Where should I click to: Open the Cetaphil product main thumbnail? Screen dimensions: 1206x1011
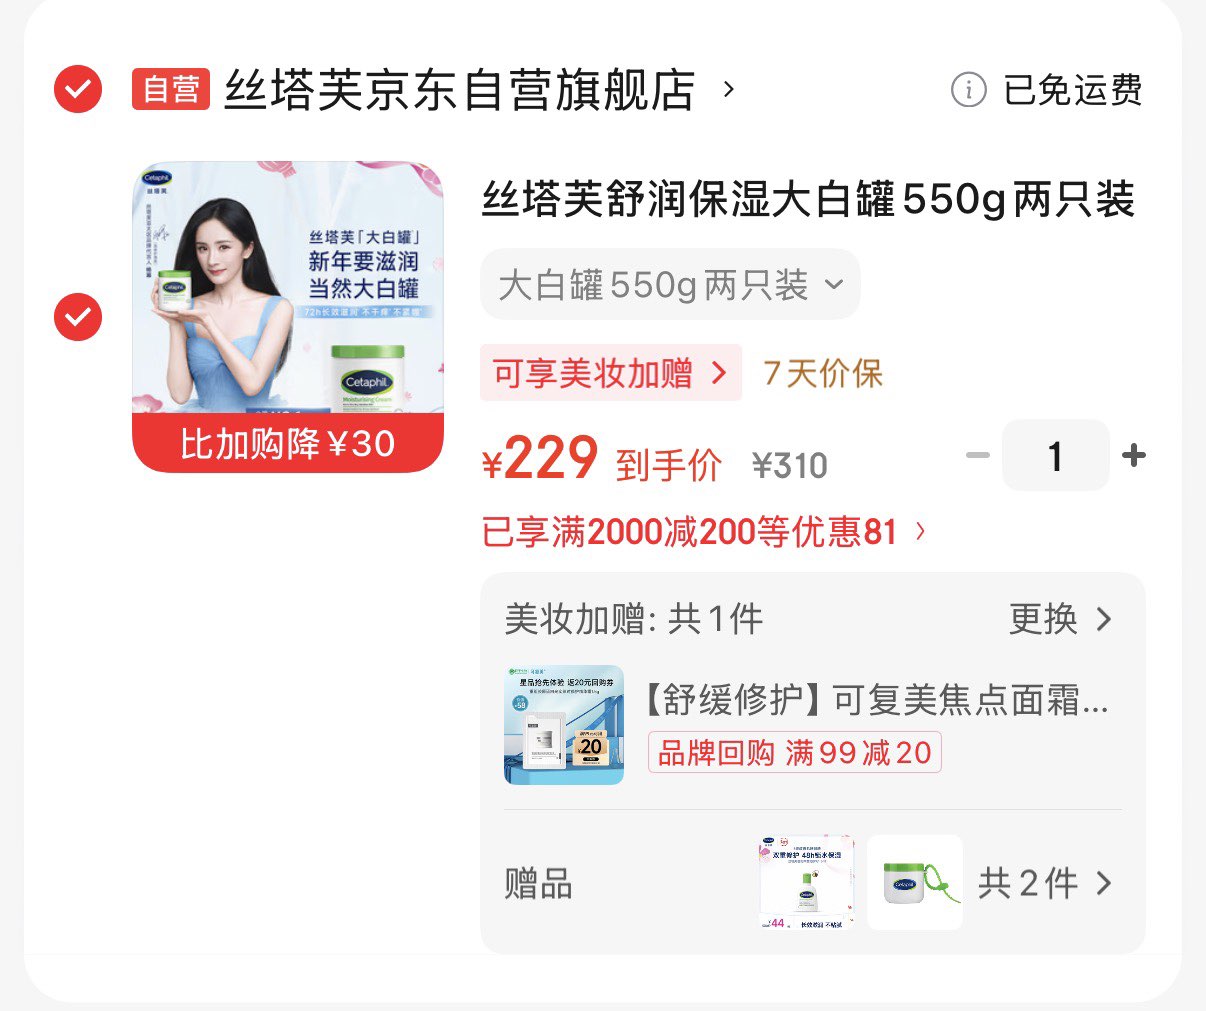(x=288, y=317)
